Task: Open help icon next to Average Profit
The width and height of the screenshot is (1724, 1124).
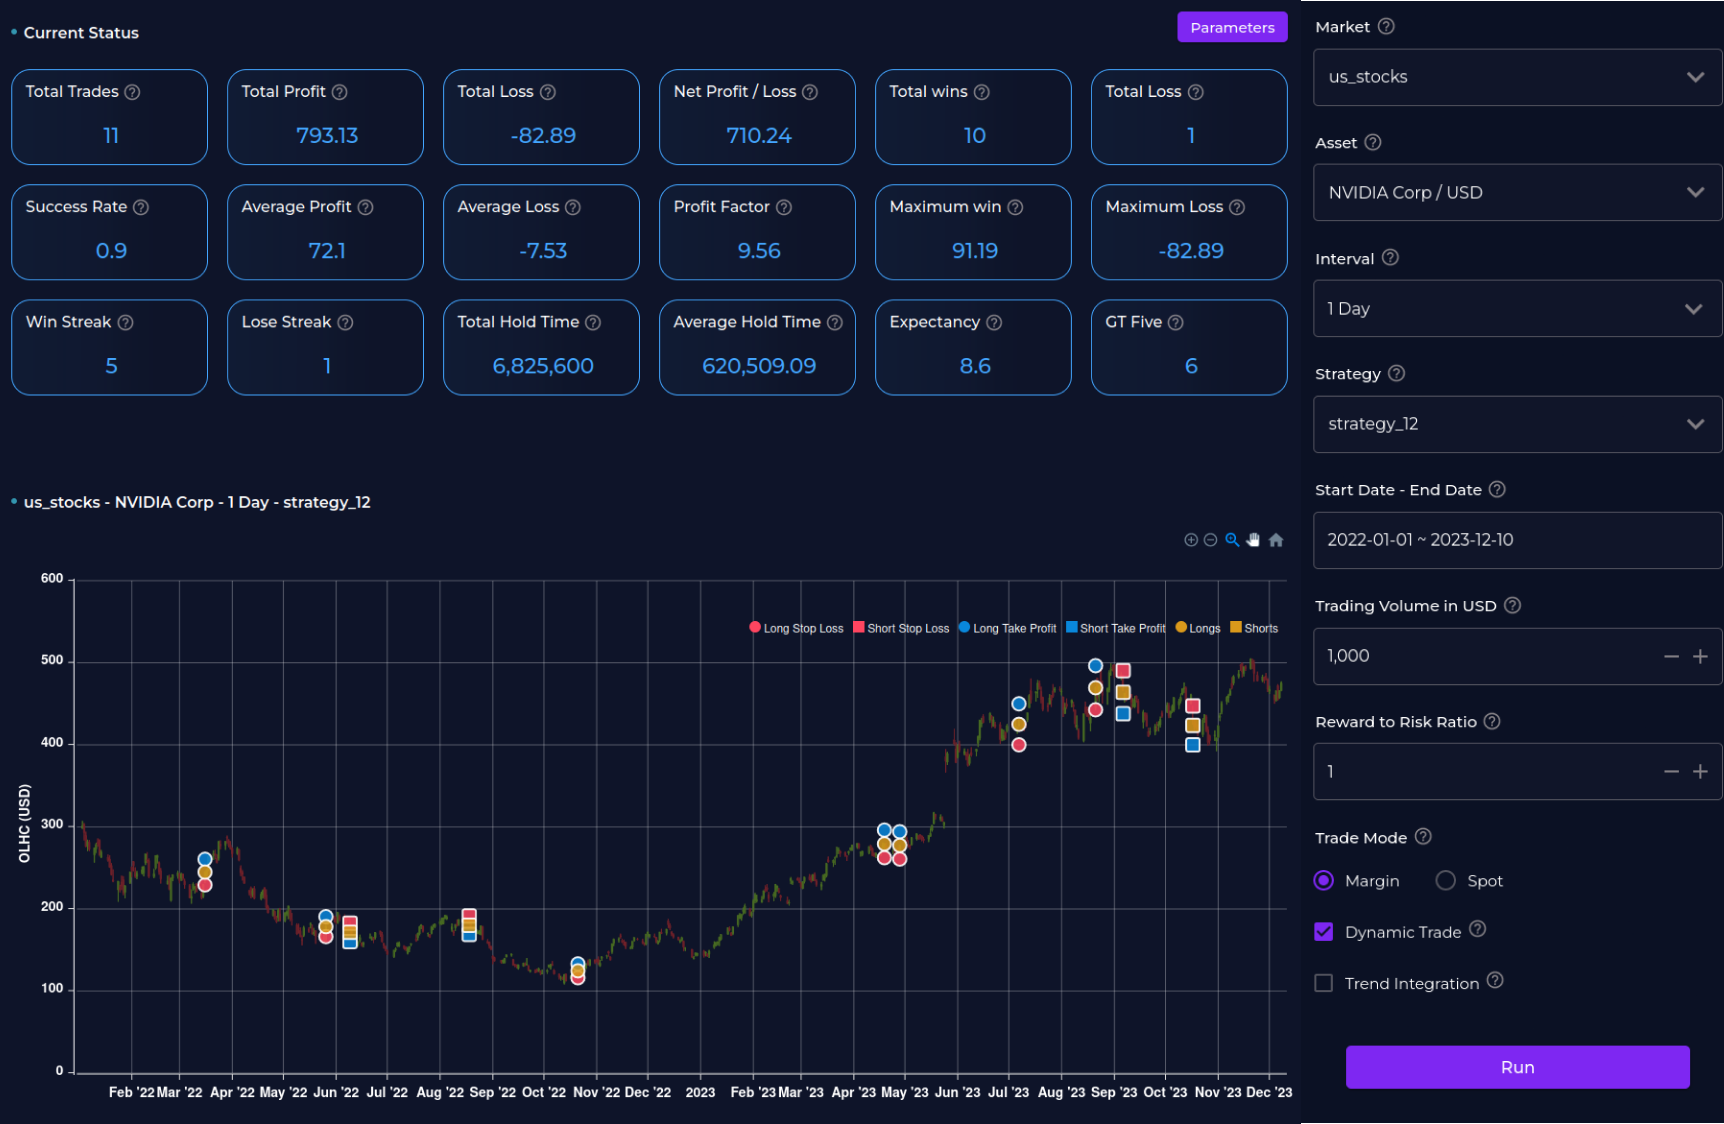Action: tap(366, 207)
